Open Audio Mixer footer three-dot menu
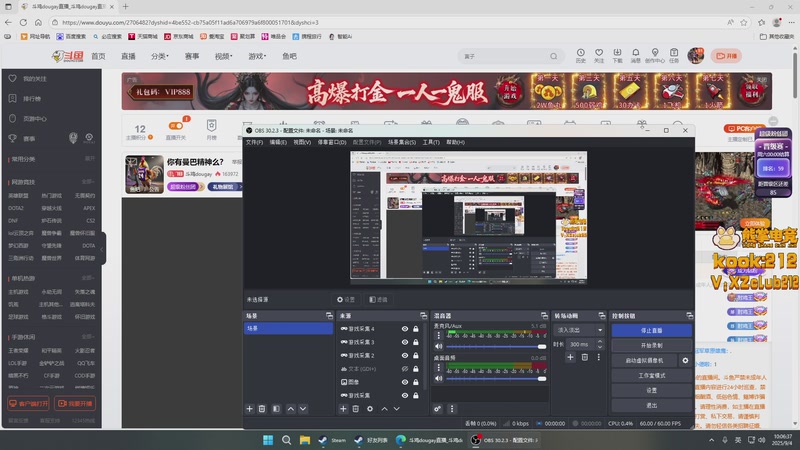The width and height of the screenshot is (800, 450). pos(452,409)
